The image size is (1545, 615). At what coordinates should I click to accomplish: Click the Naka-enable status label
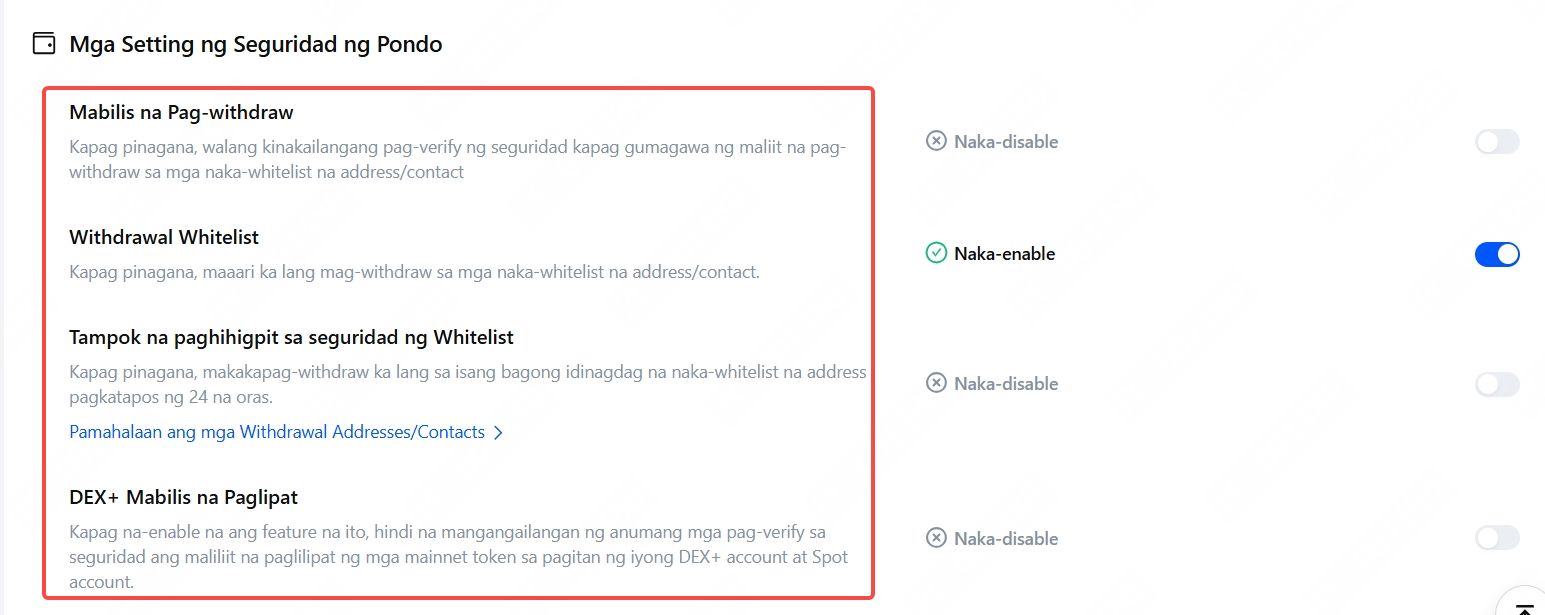point(1004,254)
